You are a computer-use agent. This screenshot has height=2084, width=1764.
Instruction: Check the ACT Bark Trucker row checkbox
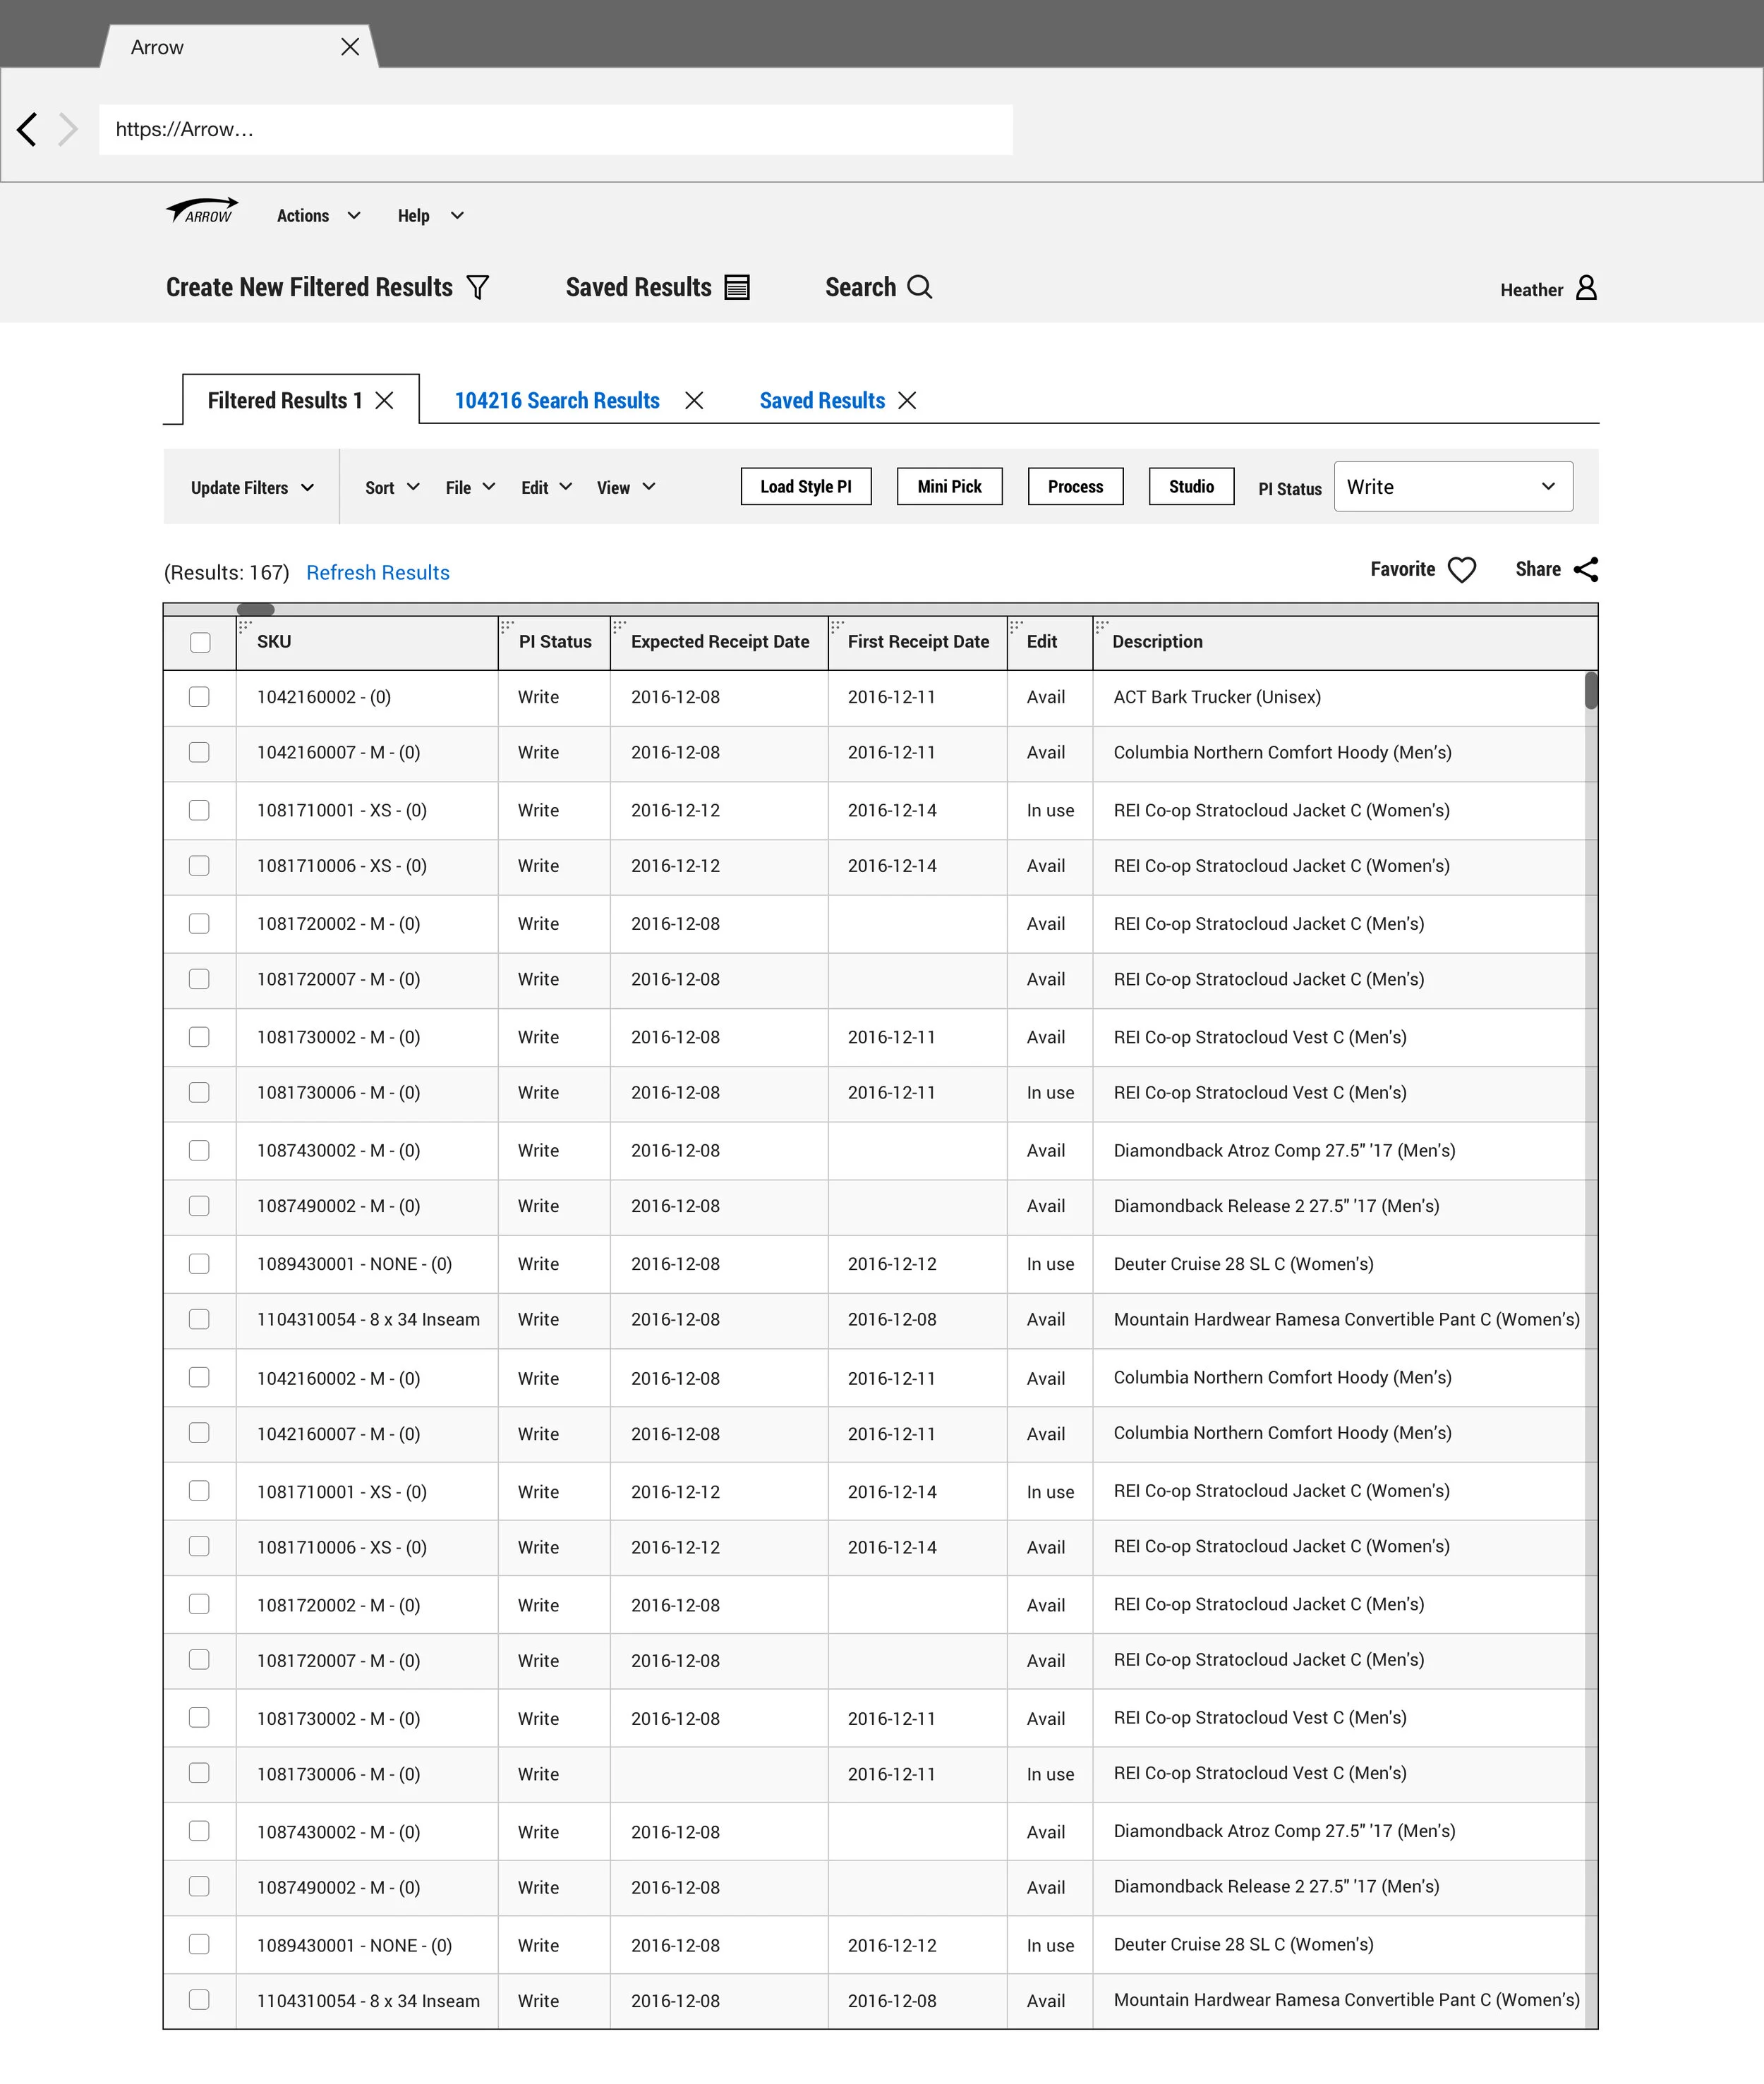[199, 697]
